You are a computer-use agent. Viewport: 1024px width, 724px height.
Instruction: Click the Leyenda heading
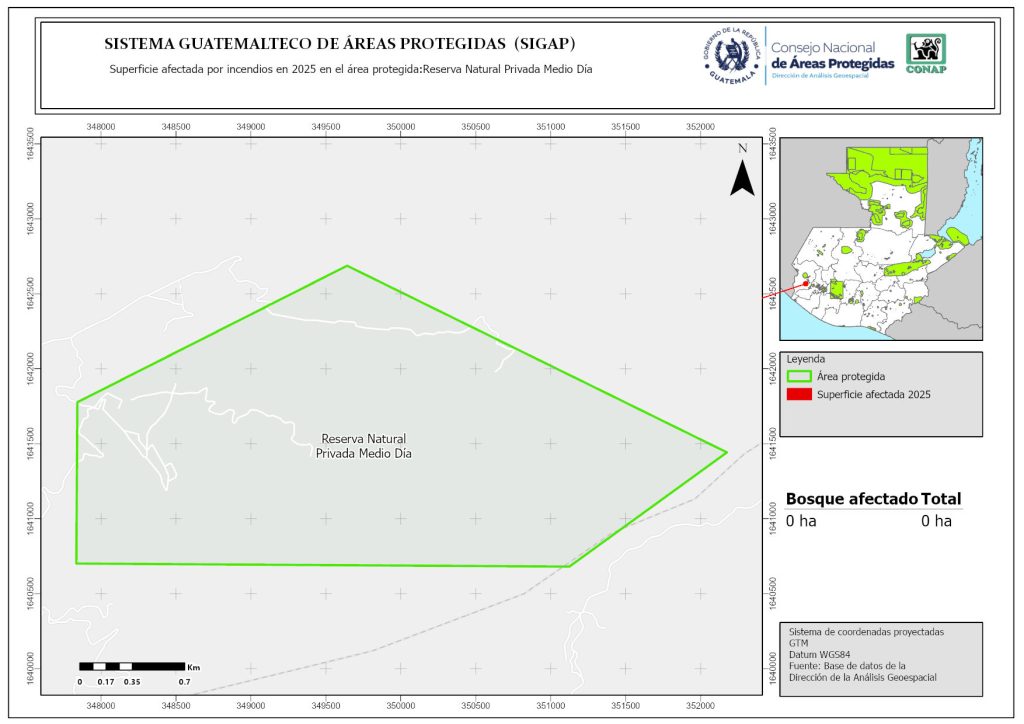[x=807, y=358]
